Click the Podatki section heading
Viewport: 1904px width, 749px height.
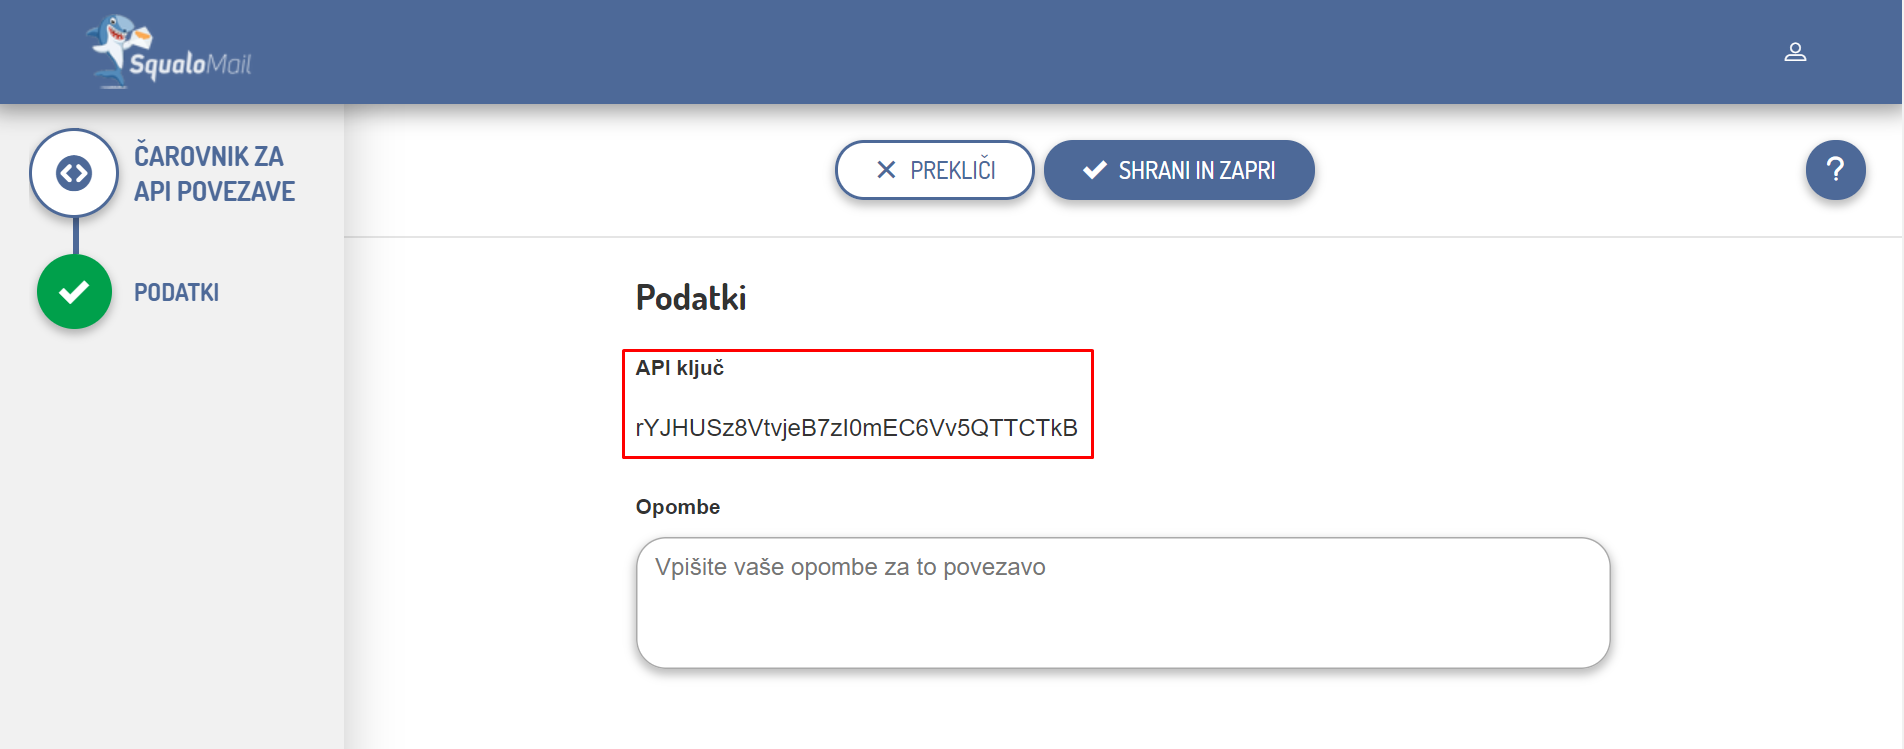point(691,298)
